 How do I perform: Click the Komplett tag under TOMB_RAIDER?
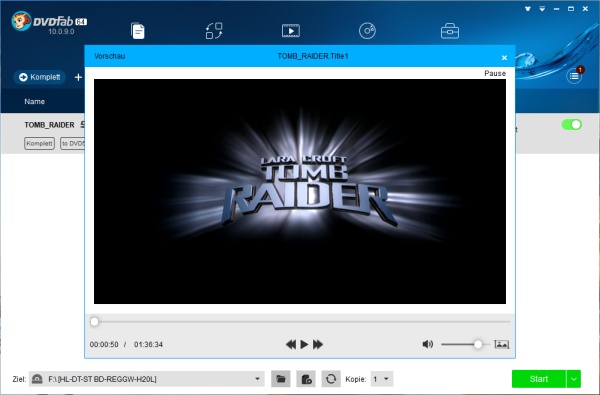pos(39,144)
